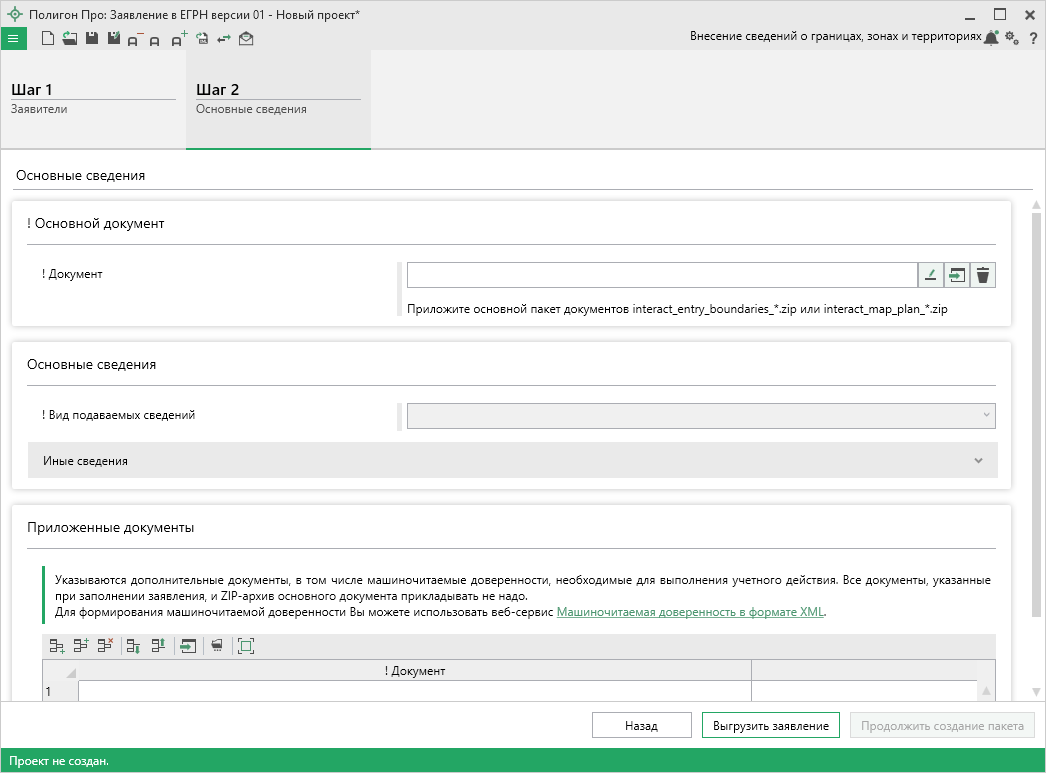Image resolution: width=1046 pixels, height=773 pixels.
Task: Open settings with the gears icon
Action: pyautogui.click(x=1012, y=38)
